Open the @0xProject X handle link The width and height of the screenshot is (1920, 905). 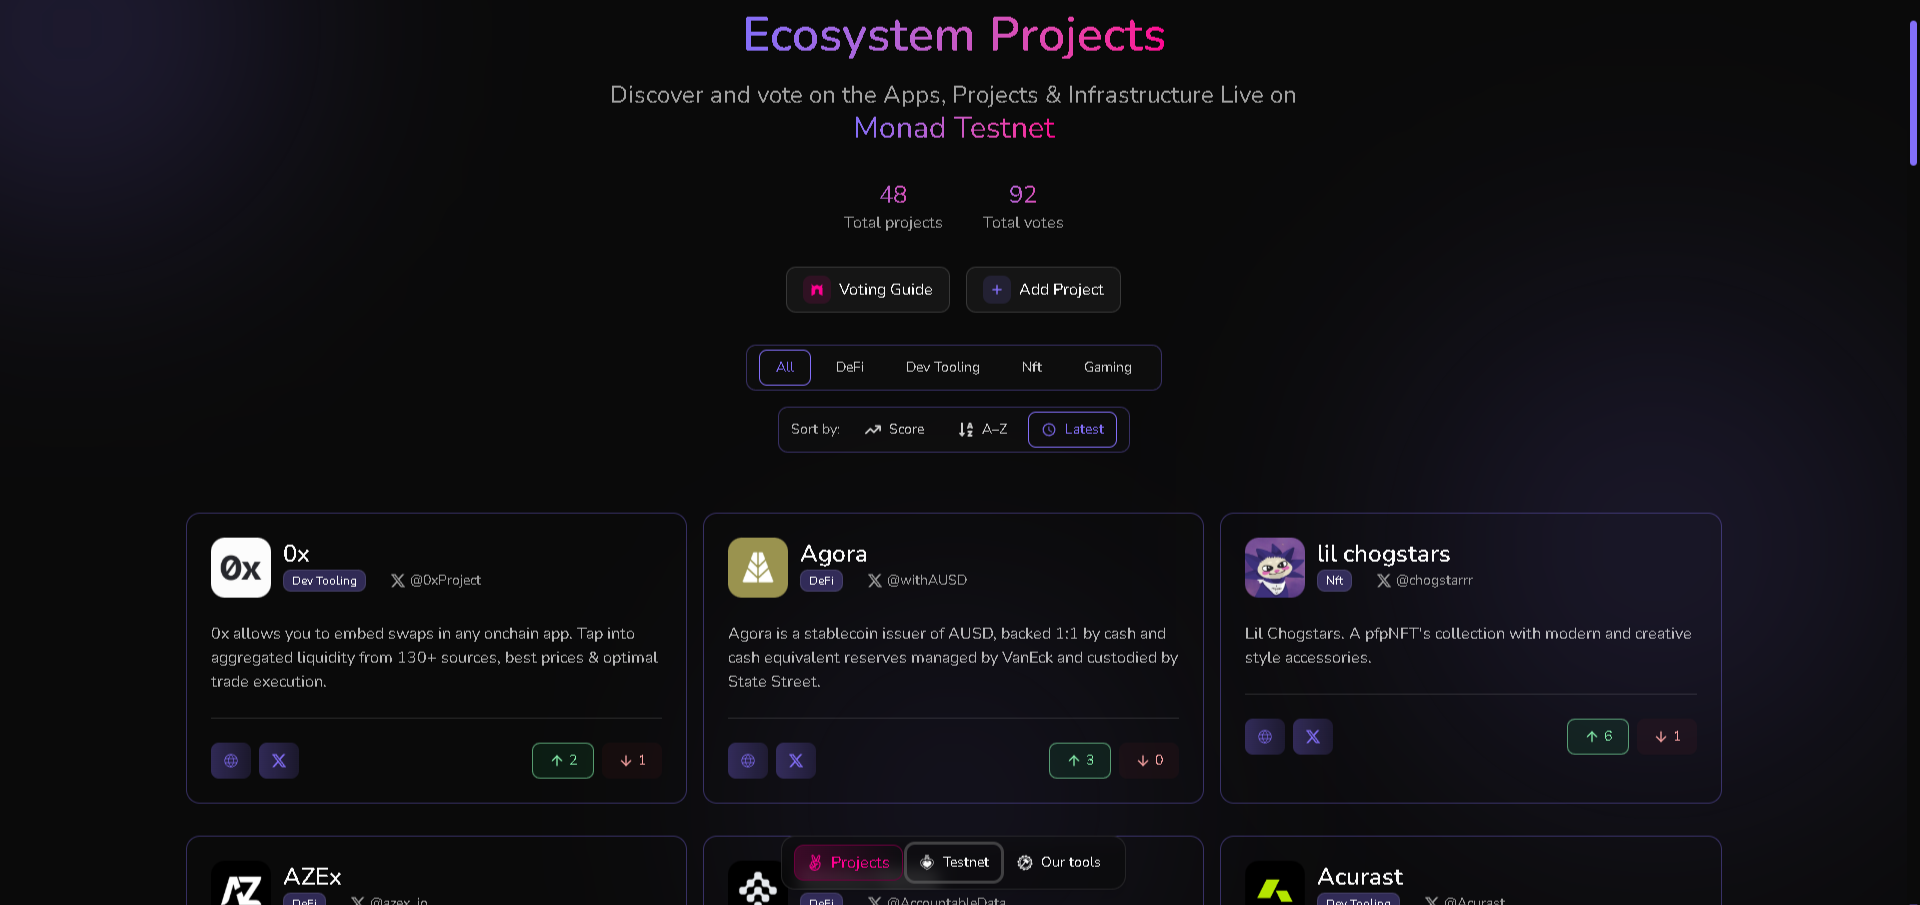(436, 581)
